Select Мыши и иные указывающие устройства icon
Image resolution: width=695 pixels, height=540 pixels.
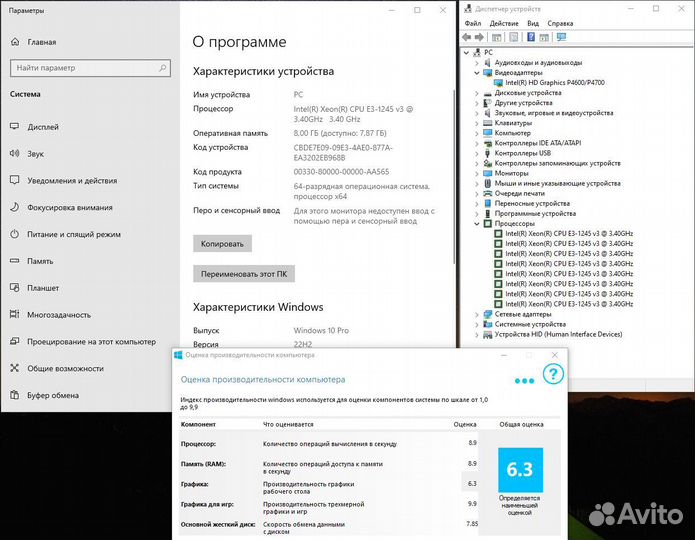point(488,183)
